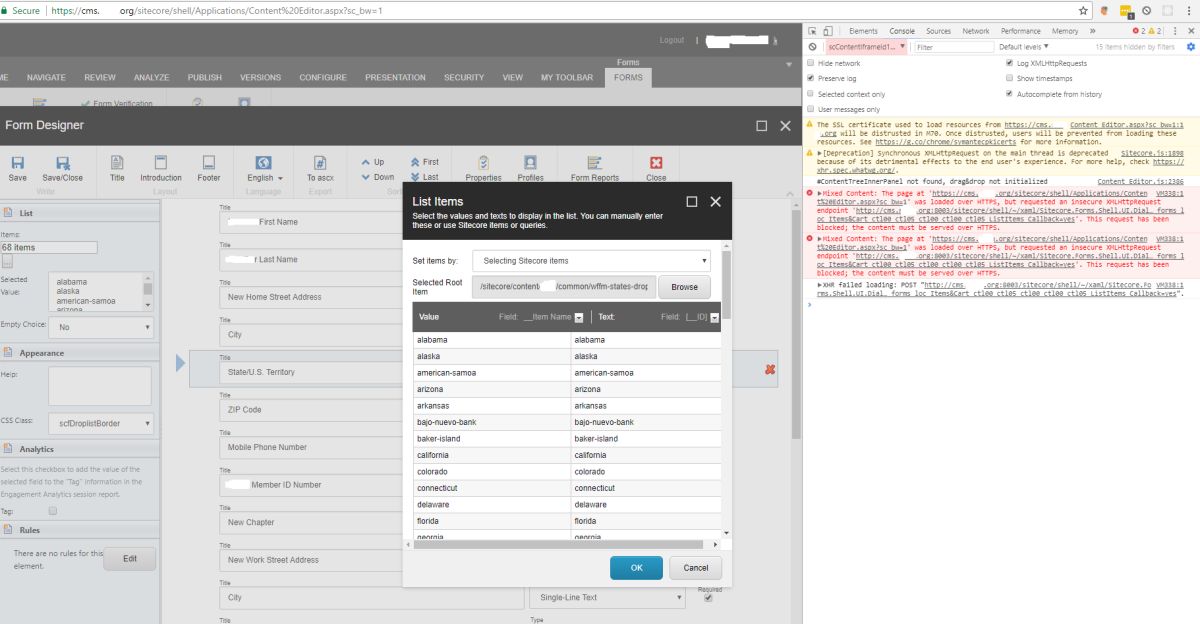Export the form with To ascx

pos(320,167)
